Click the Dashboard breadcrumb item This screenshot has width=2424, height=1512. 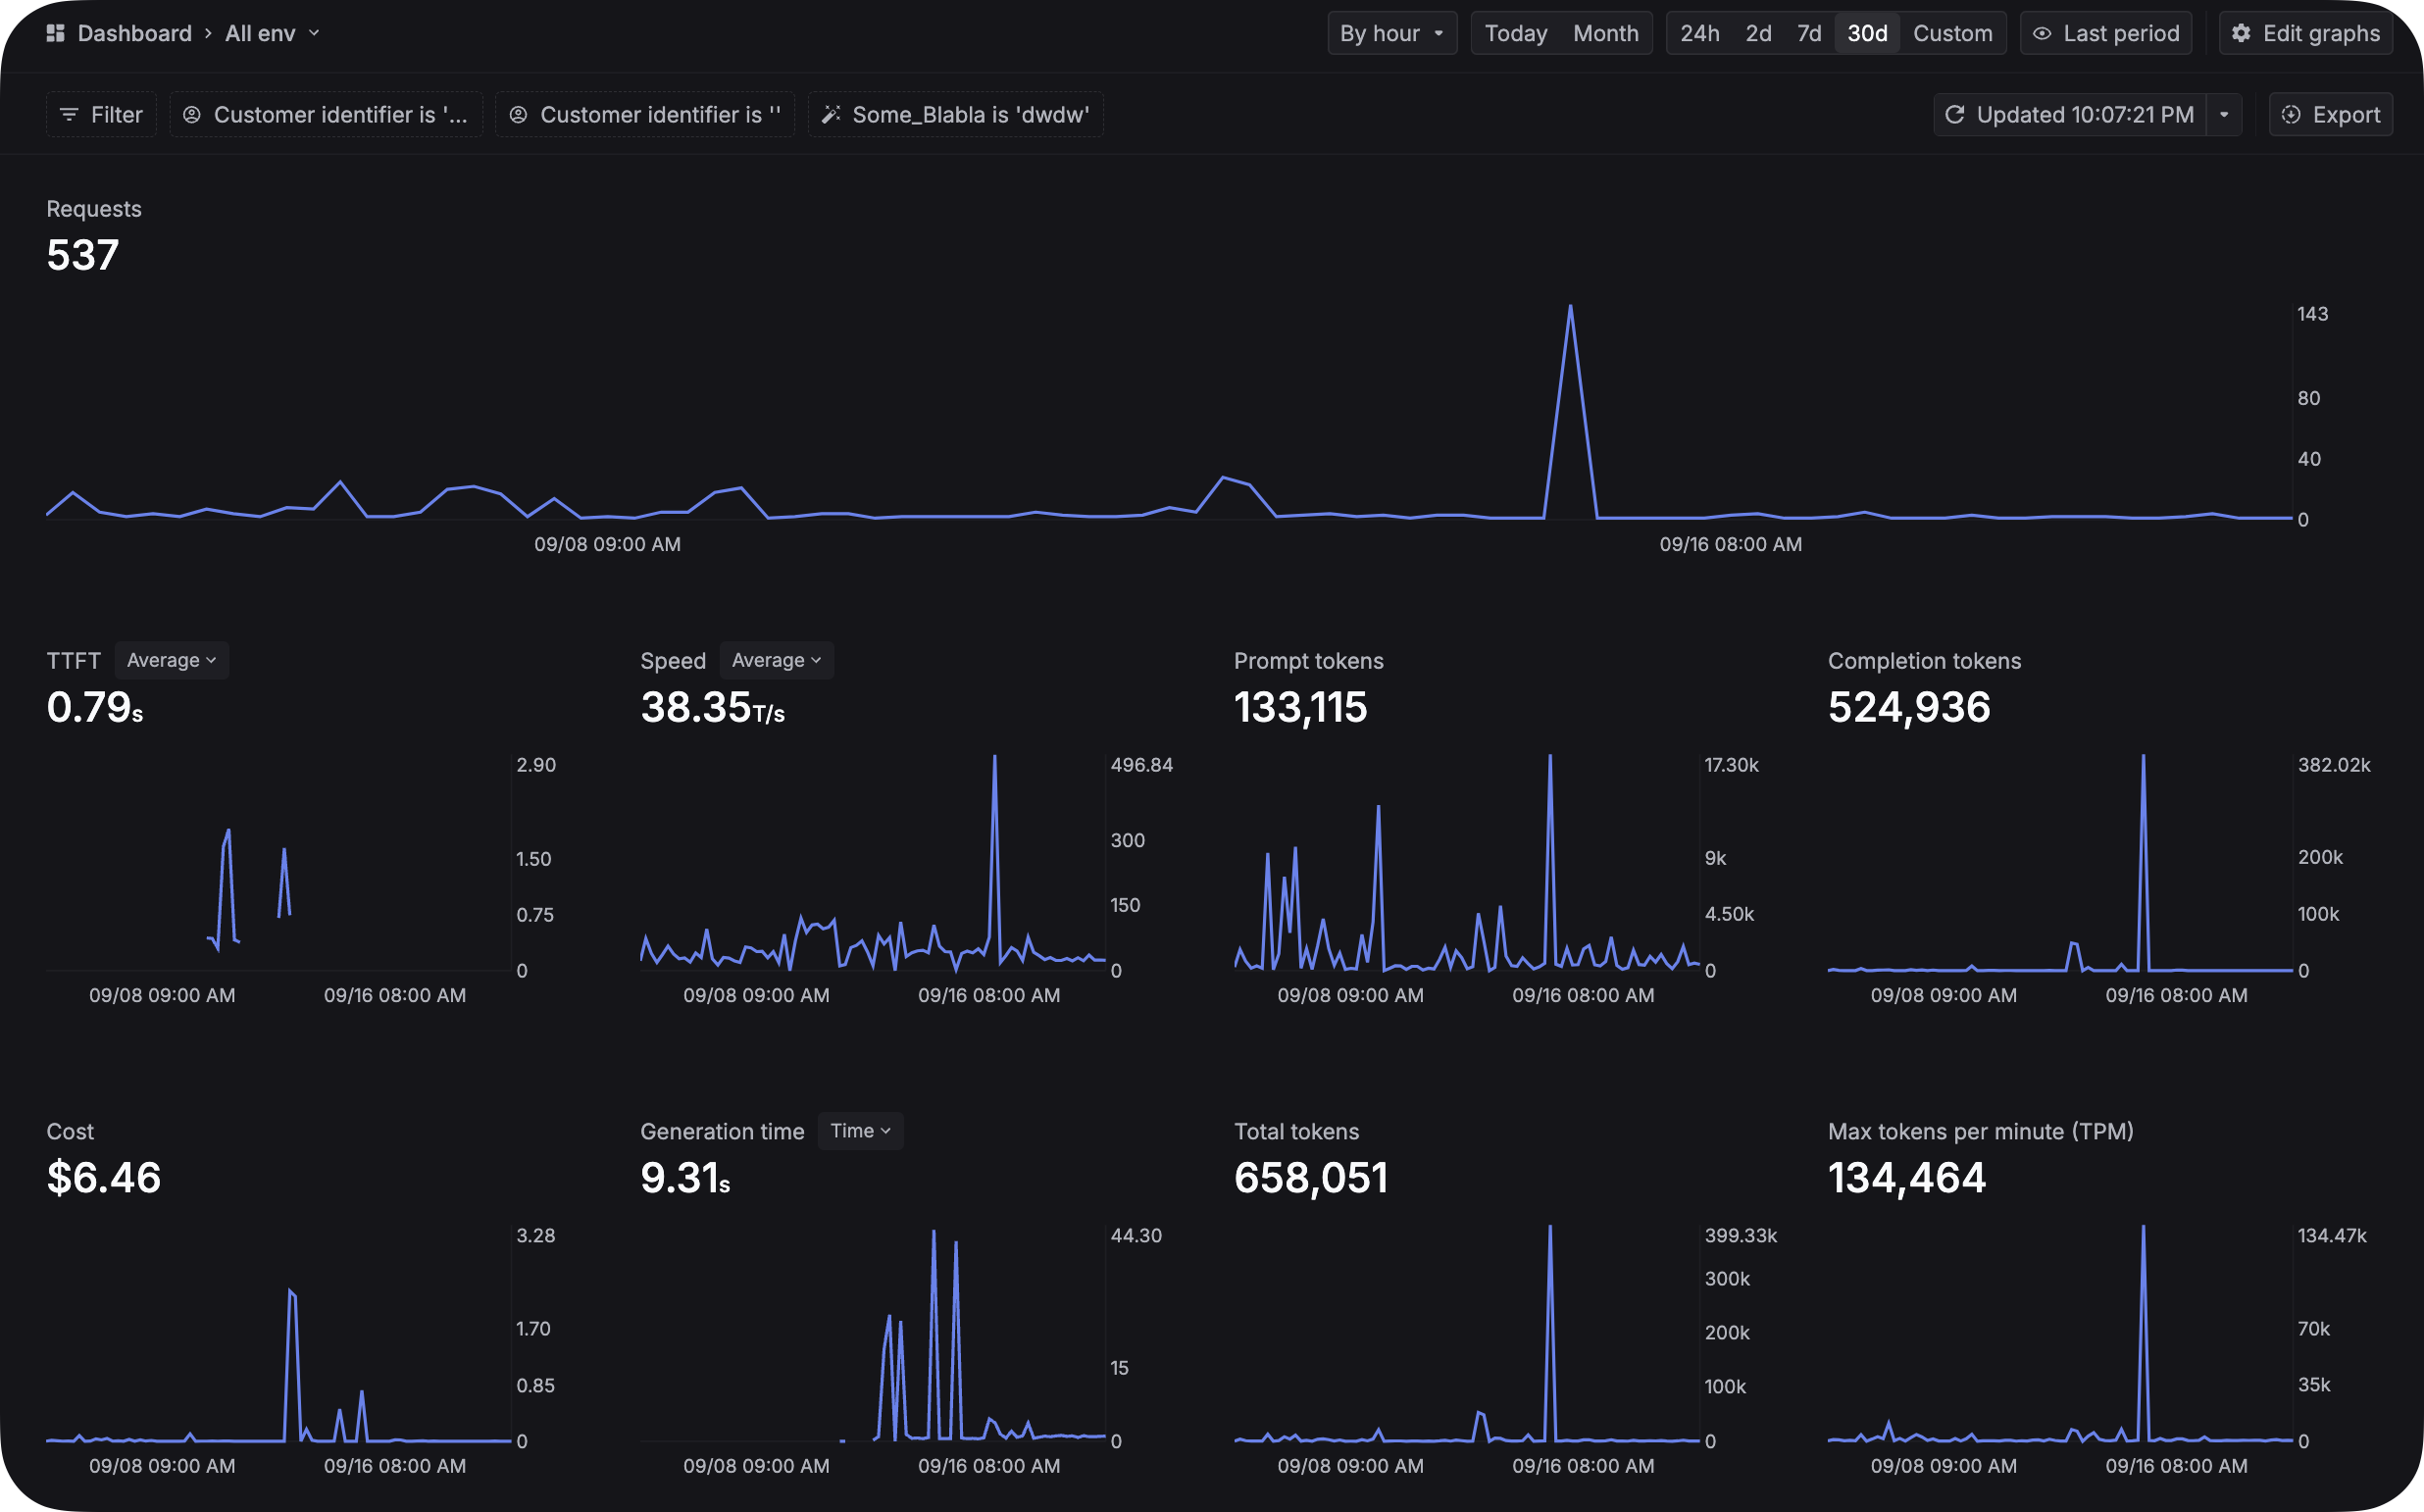(x=135, y=33)
